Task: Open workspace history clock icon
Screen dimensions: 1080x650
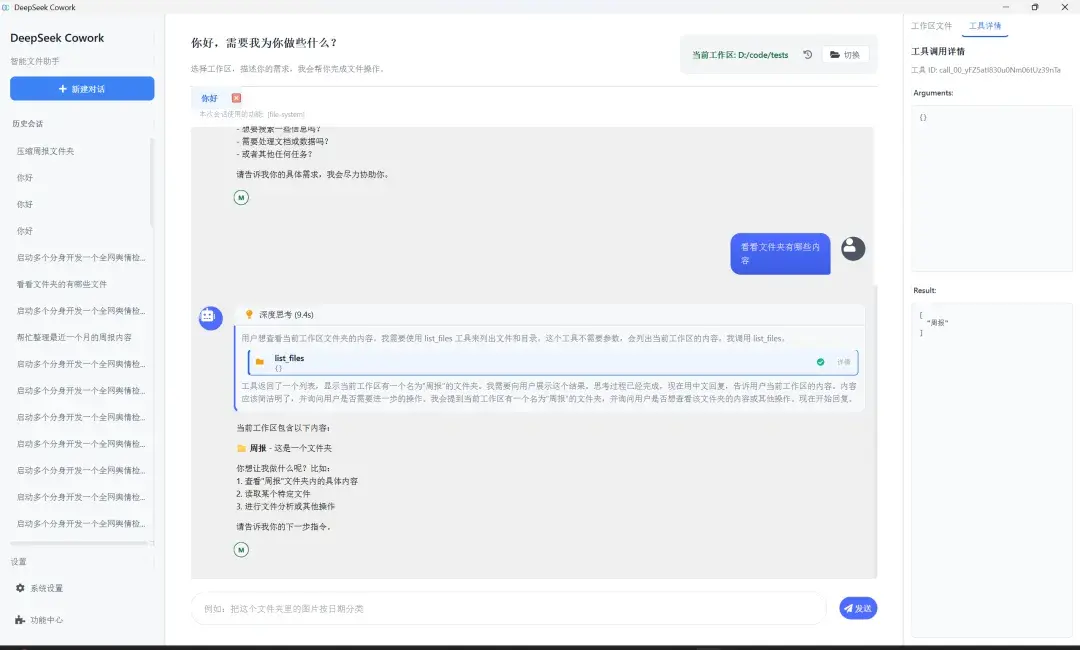Action: tap(807, 54)
